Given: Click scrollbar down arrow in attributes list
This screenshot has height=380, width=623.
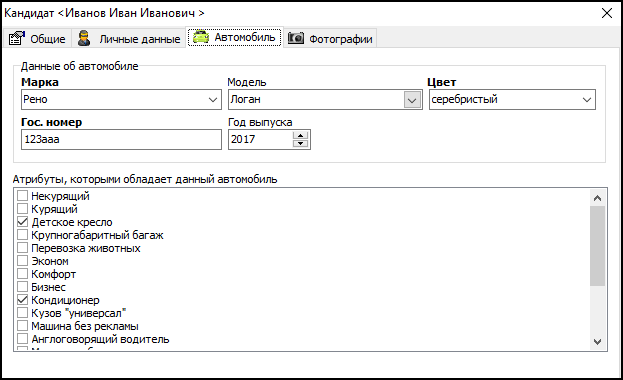Looking at the screenshot, I should [597, 341].
